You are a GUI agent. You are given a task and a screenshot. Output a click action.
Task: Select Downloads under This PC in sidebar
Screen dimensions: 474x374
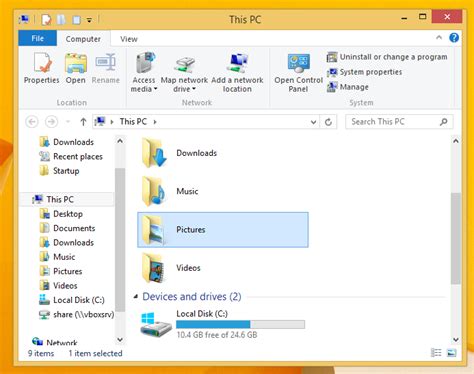click(67, 242)
